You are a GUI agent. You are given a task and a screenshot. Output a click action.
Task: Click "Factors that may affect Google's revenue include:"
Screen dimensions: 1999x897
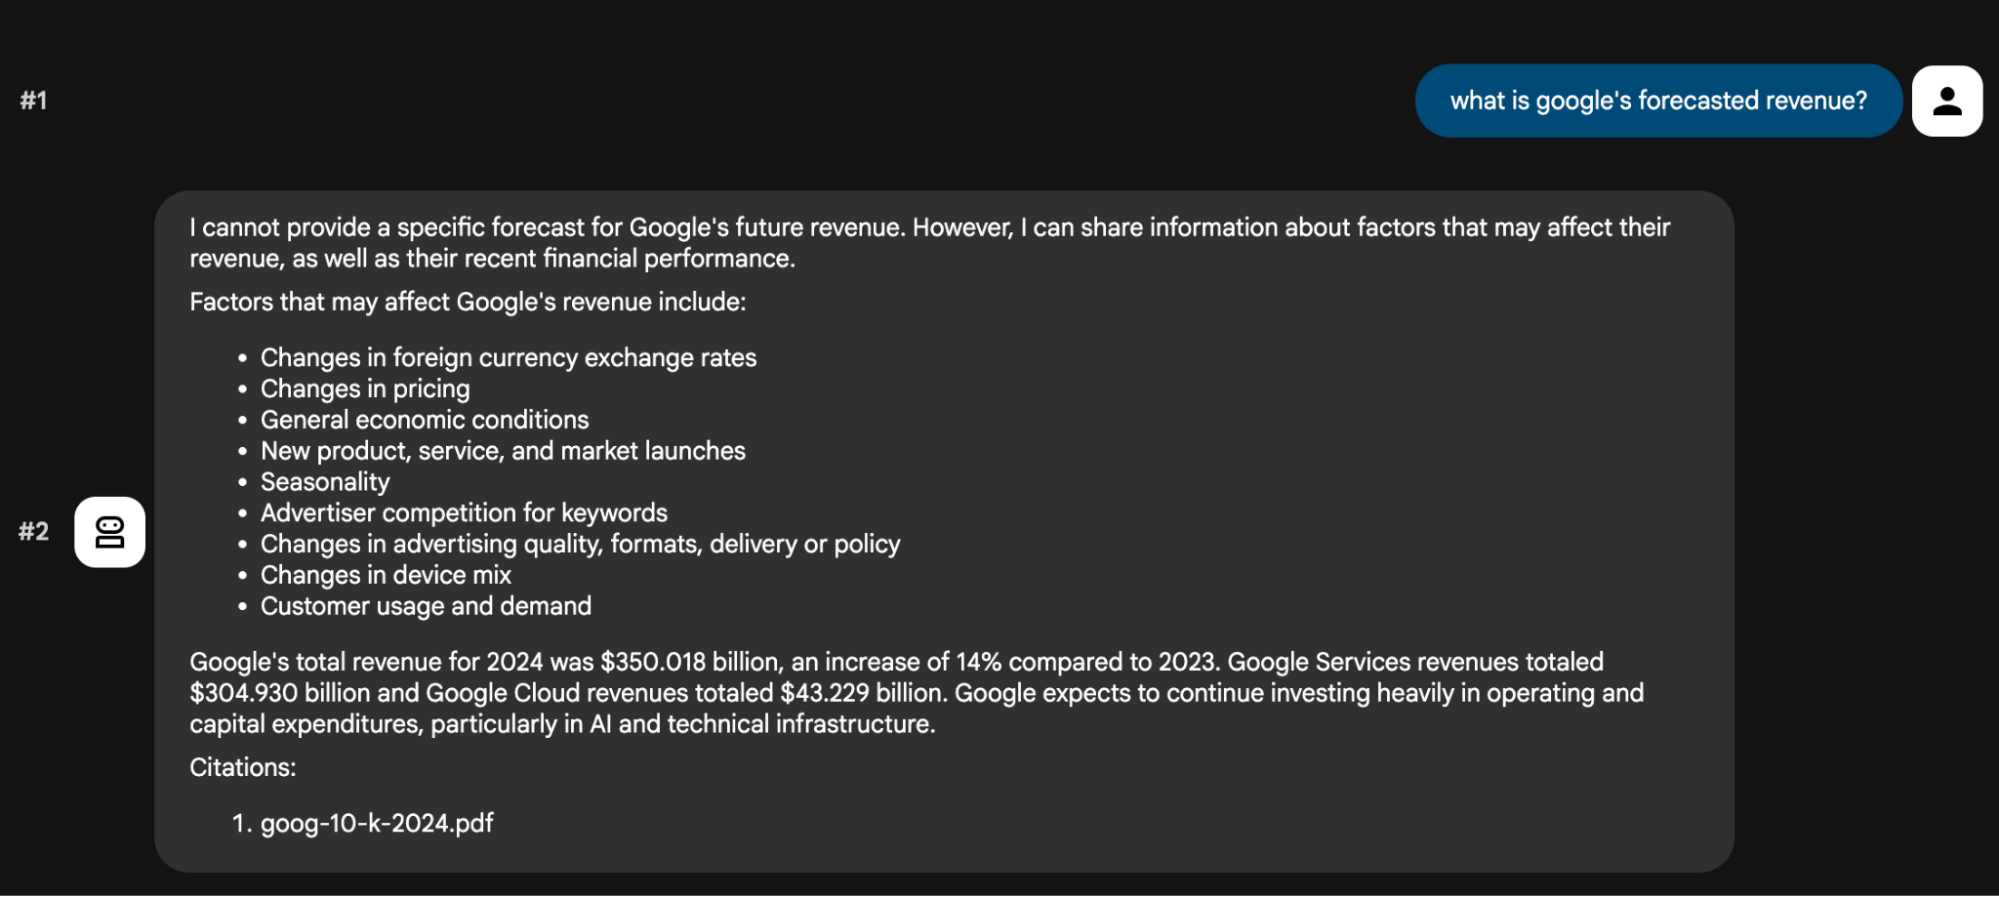[468, 302]
